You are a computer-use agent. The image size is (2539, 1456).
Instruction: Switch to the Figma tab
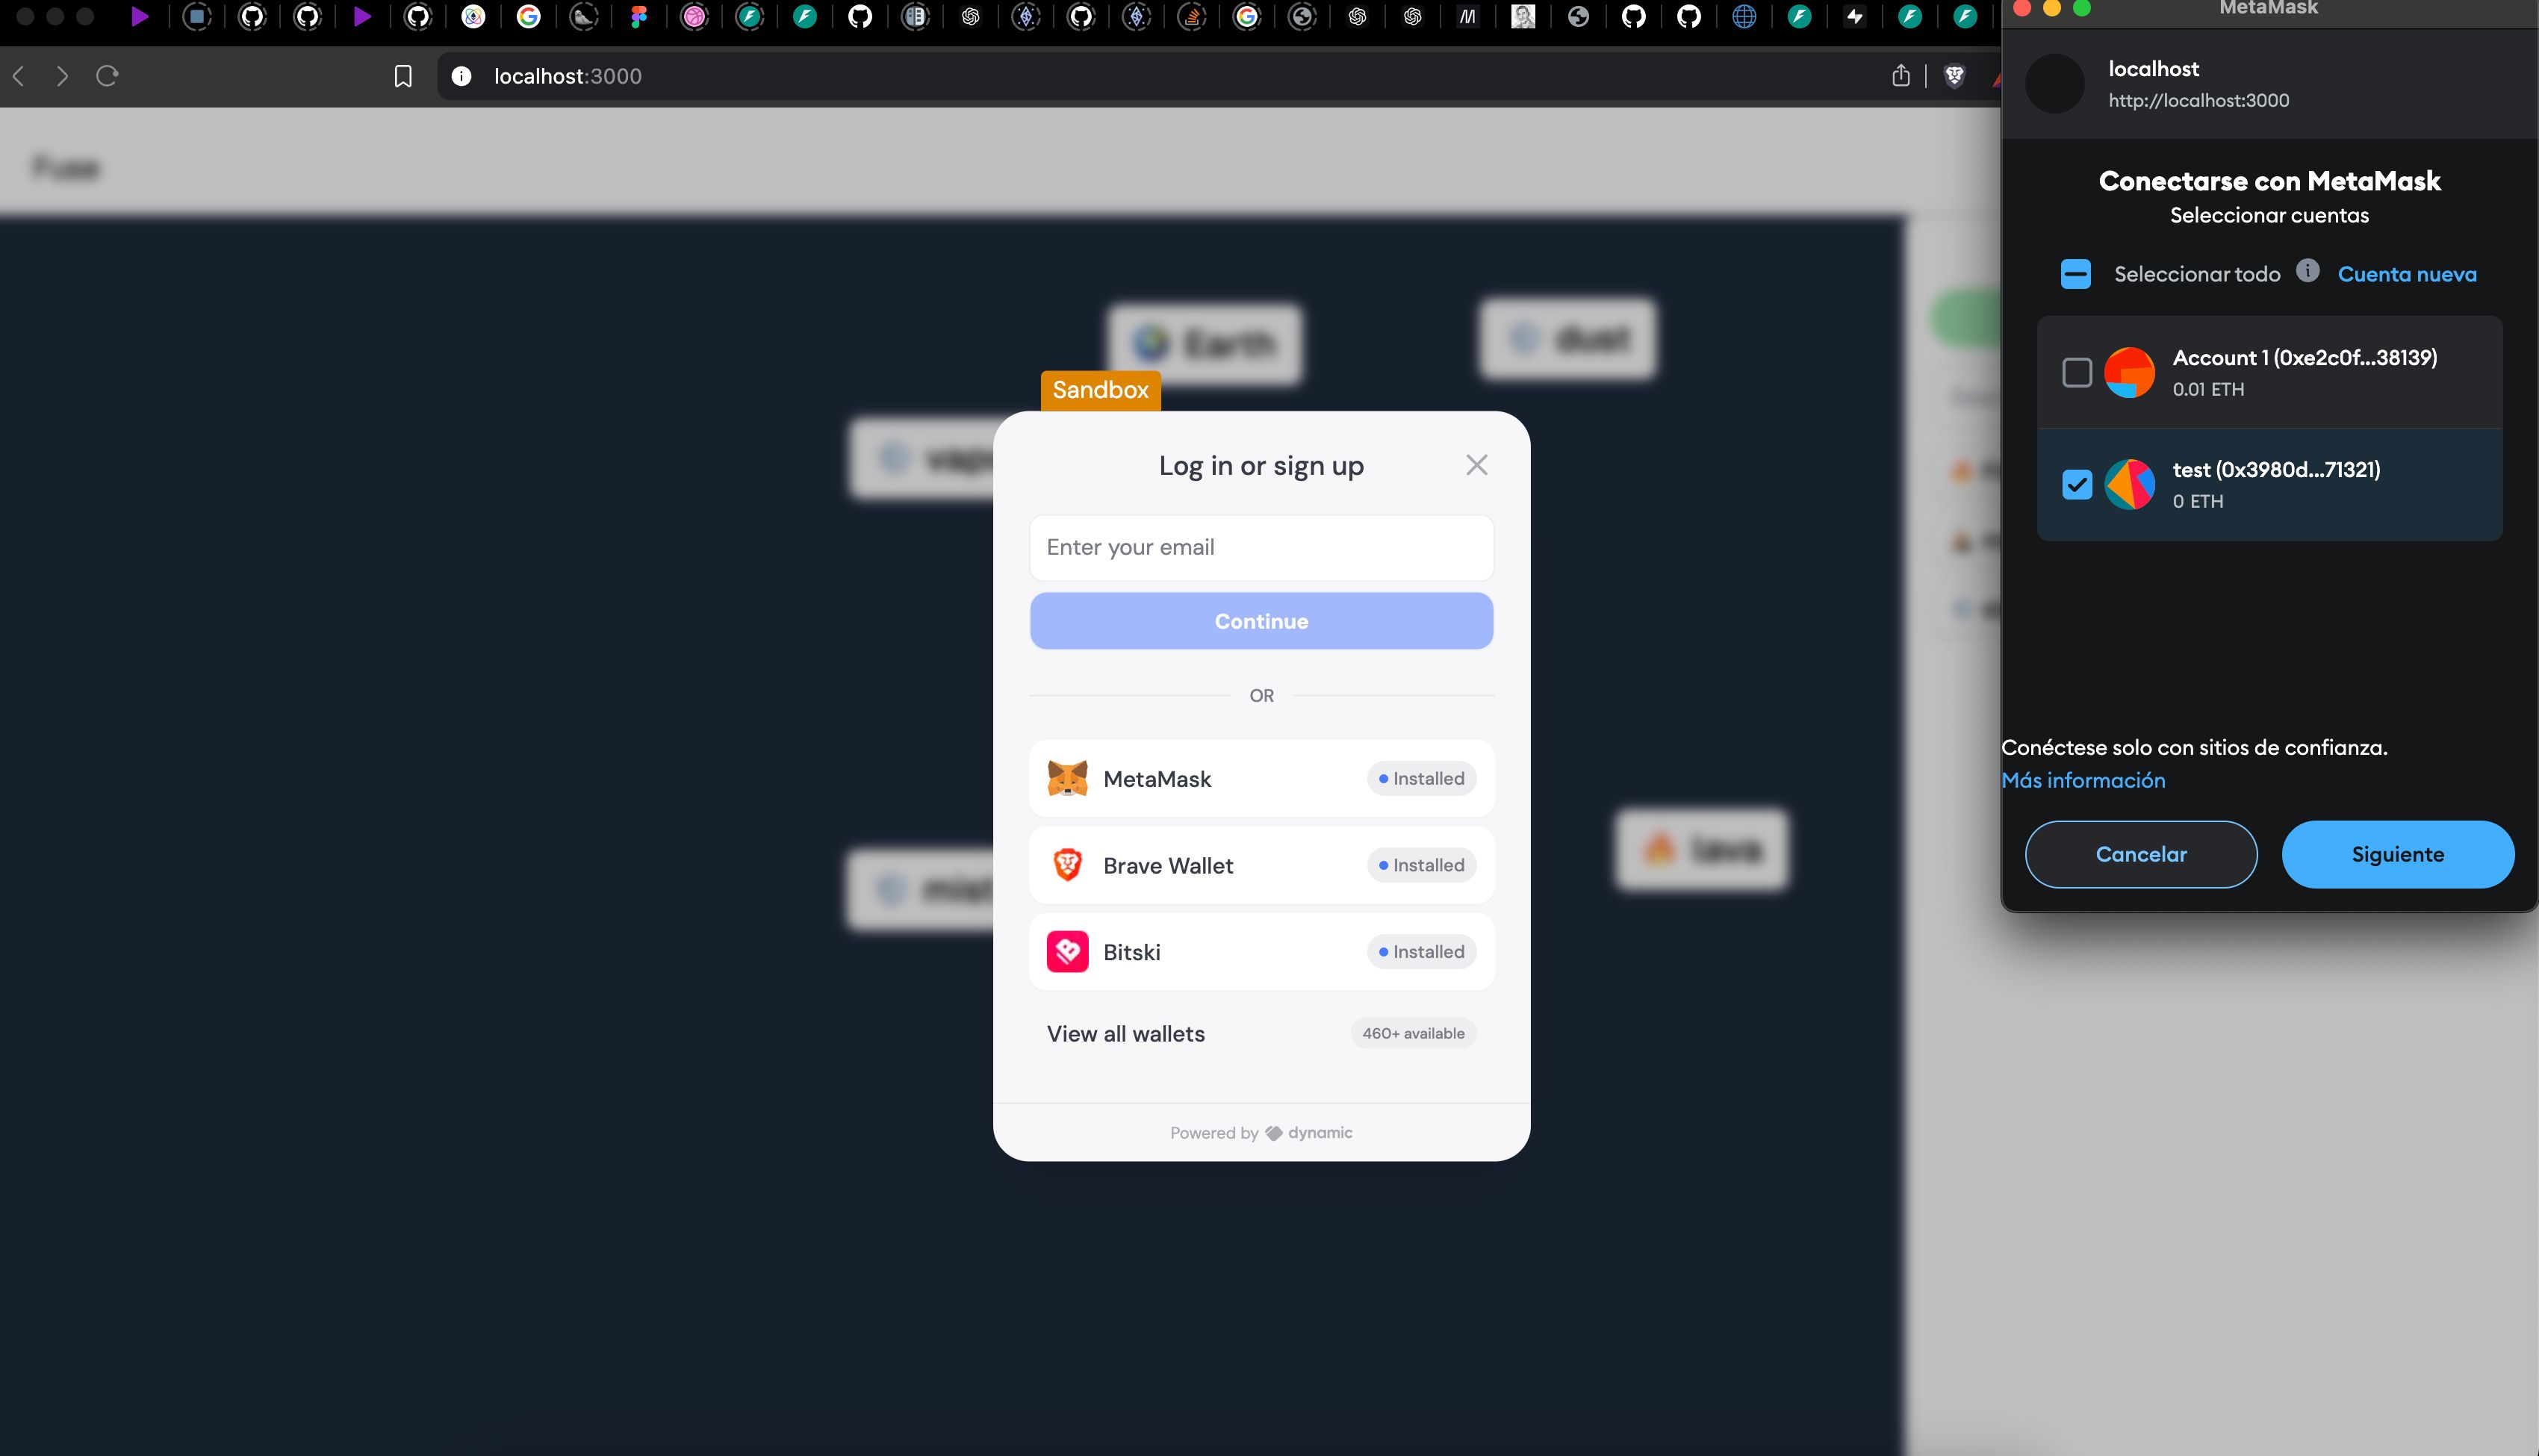coord(639,16)
